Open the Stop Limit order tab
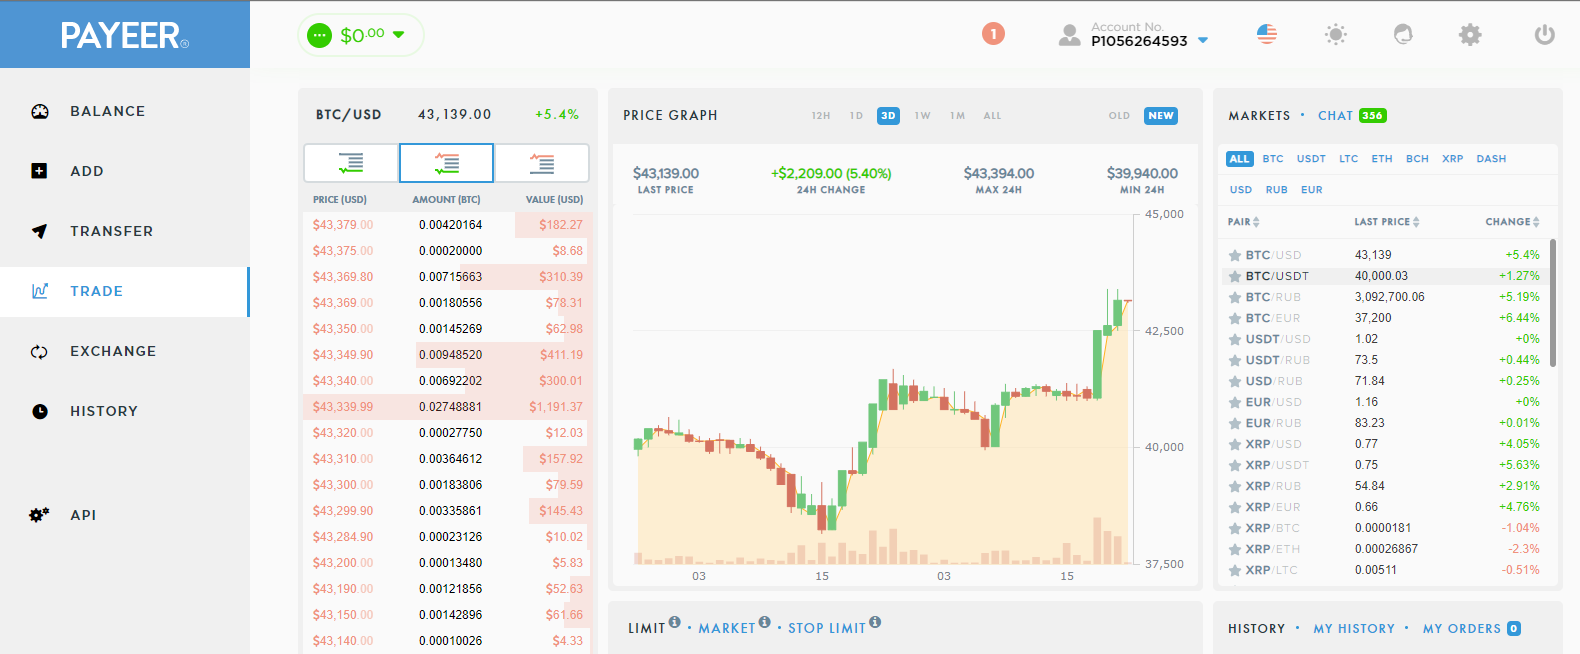The width and height of the screenshot is (1580, 654). point(827,628)
